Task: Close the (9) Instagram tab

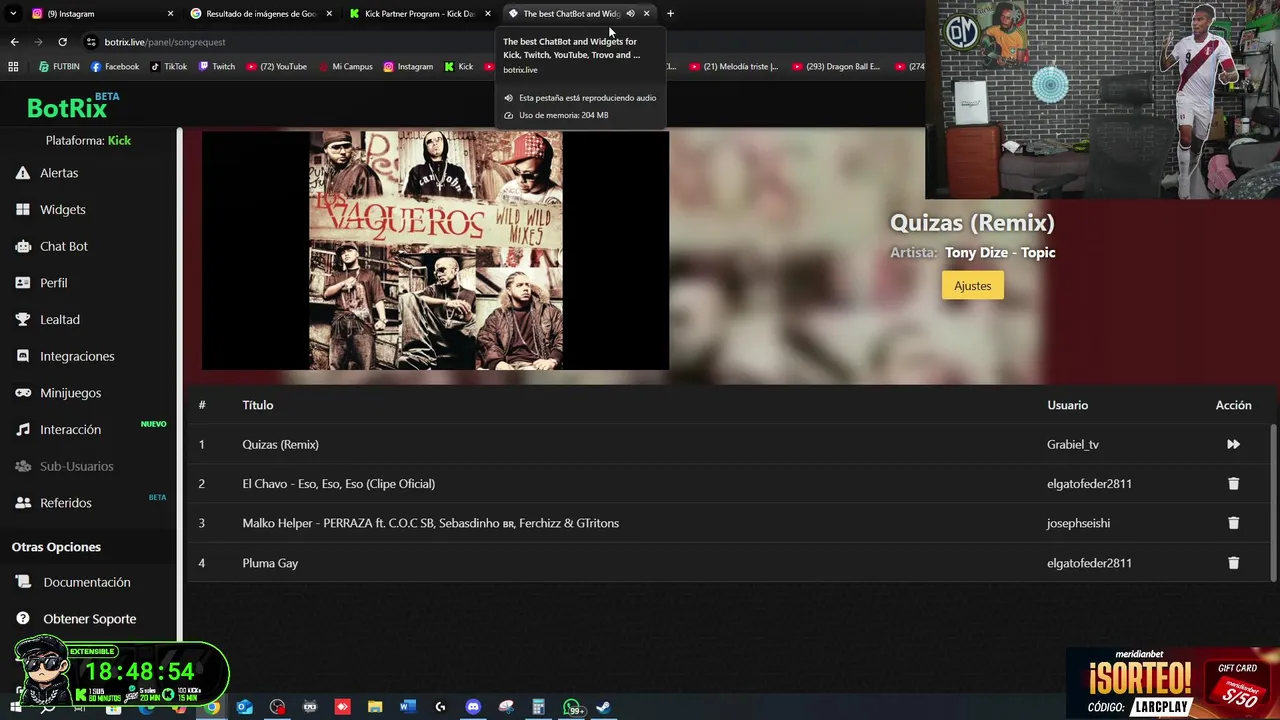Action: point(170,14)
